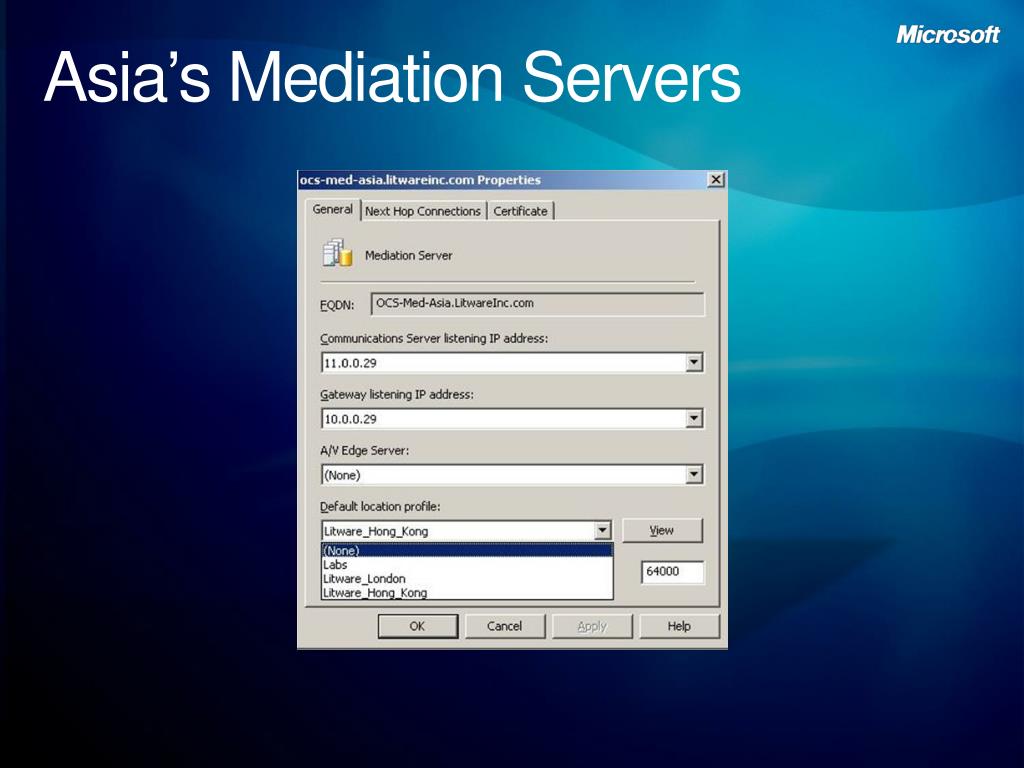Open Help for this dialog
Viewport: 1024px width, 768px height.
tap(679, 626)
